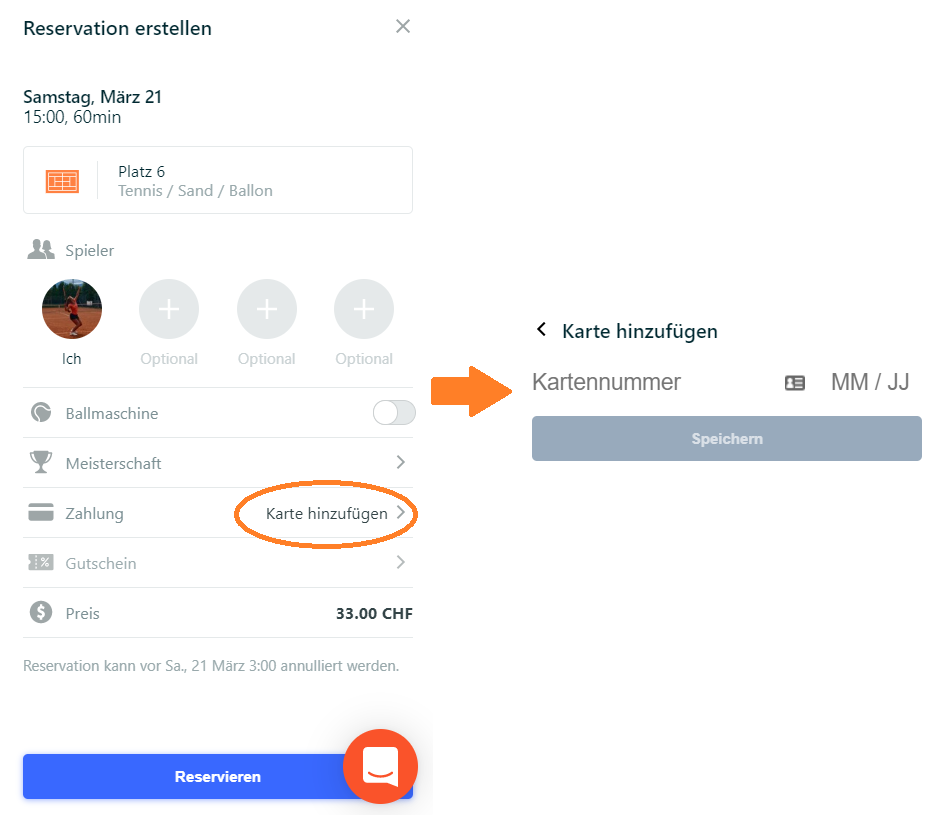Viewport: 934px width, 815px height.
Task: Expand the Gutschein row chevron
Action: tap(401, 562)
